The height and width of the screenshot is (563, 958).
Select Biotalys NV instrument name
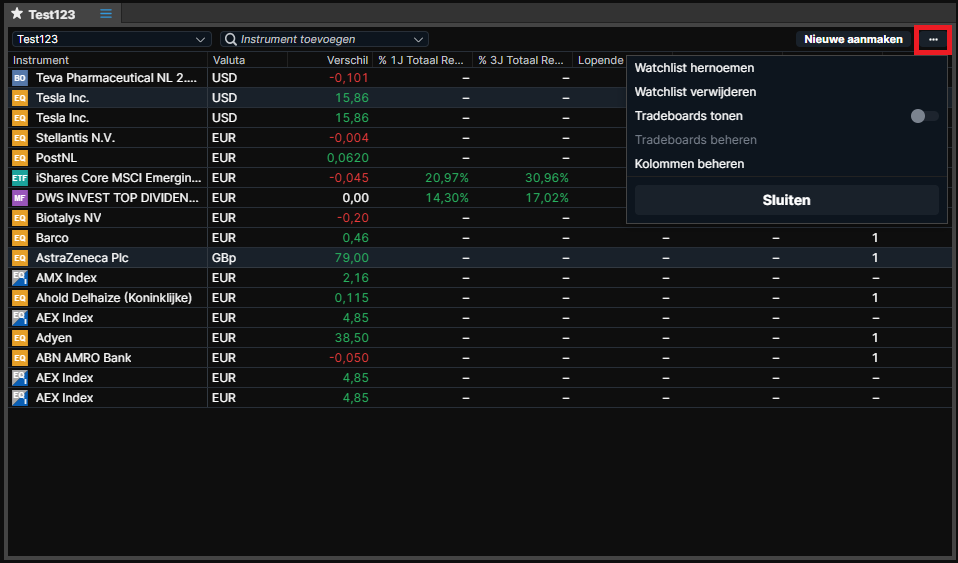(68, 218)
